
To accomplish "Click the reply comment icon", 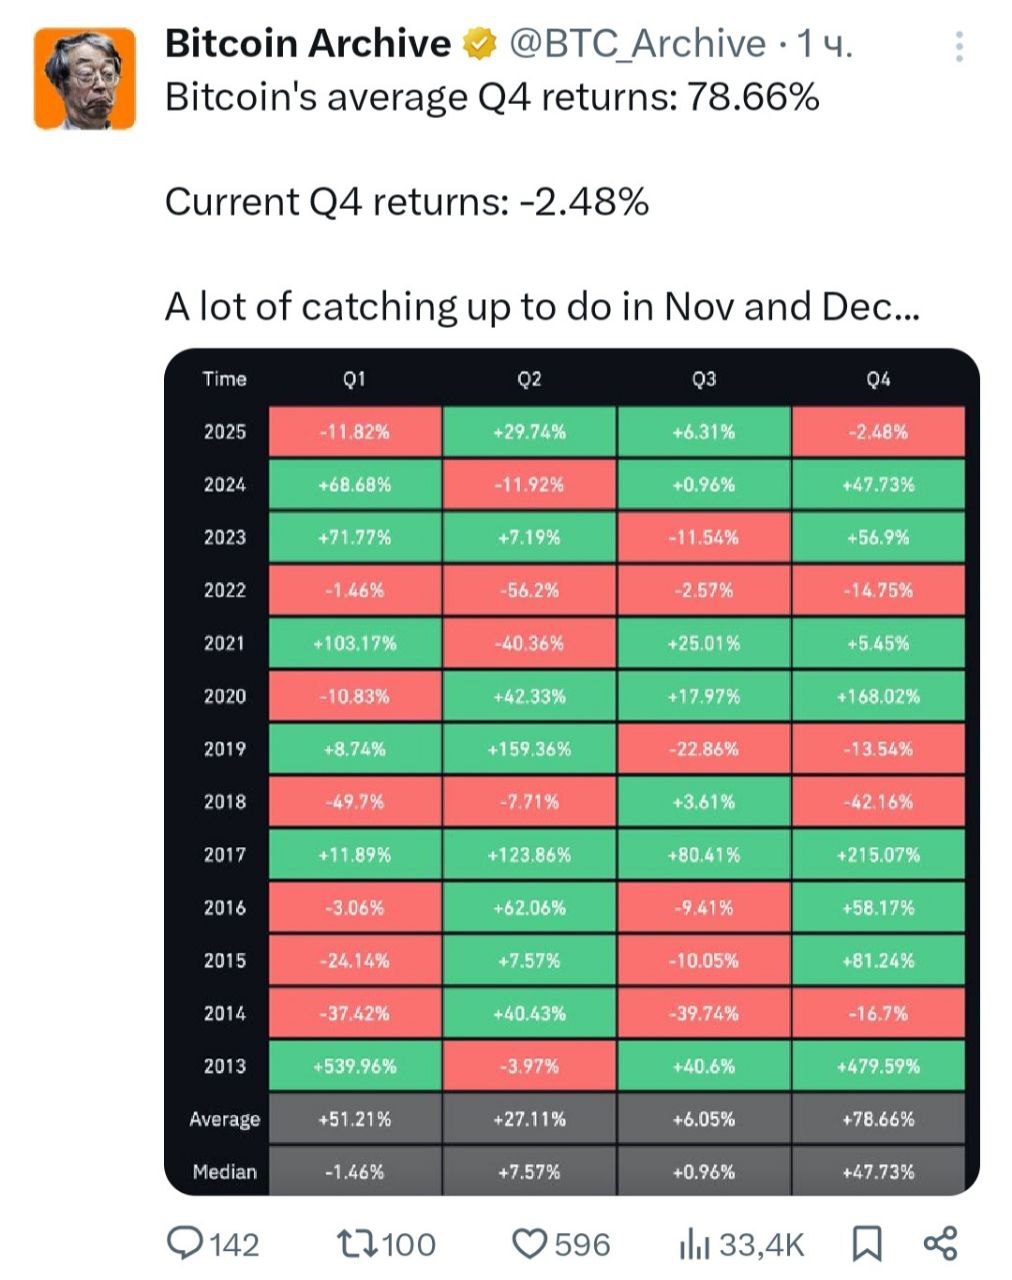I will pos(184,1243).
